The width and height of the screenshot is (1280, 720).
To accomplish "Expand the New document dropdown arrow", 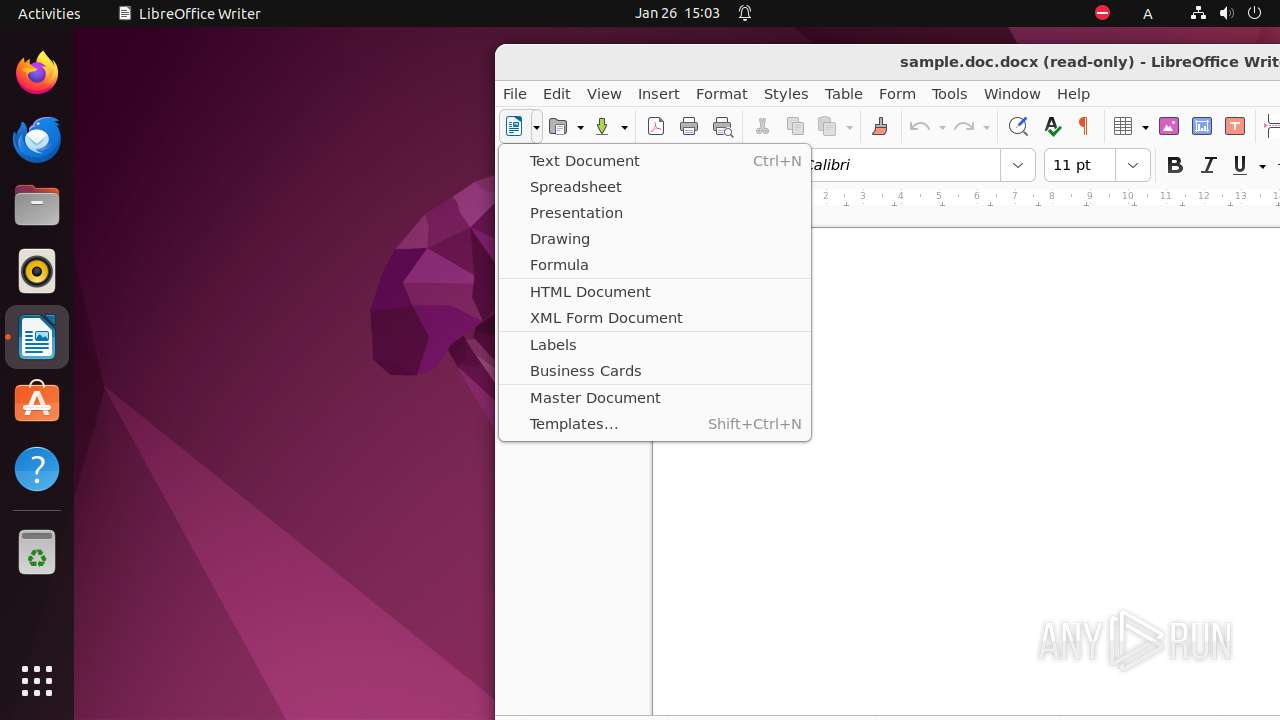I will pyautogui.click(x=536, y=127).
